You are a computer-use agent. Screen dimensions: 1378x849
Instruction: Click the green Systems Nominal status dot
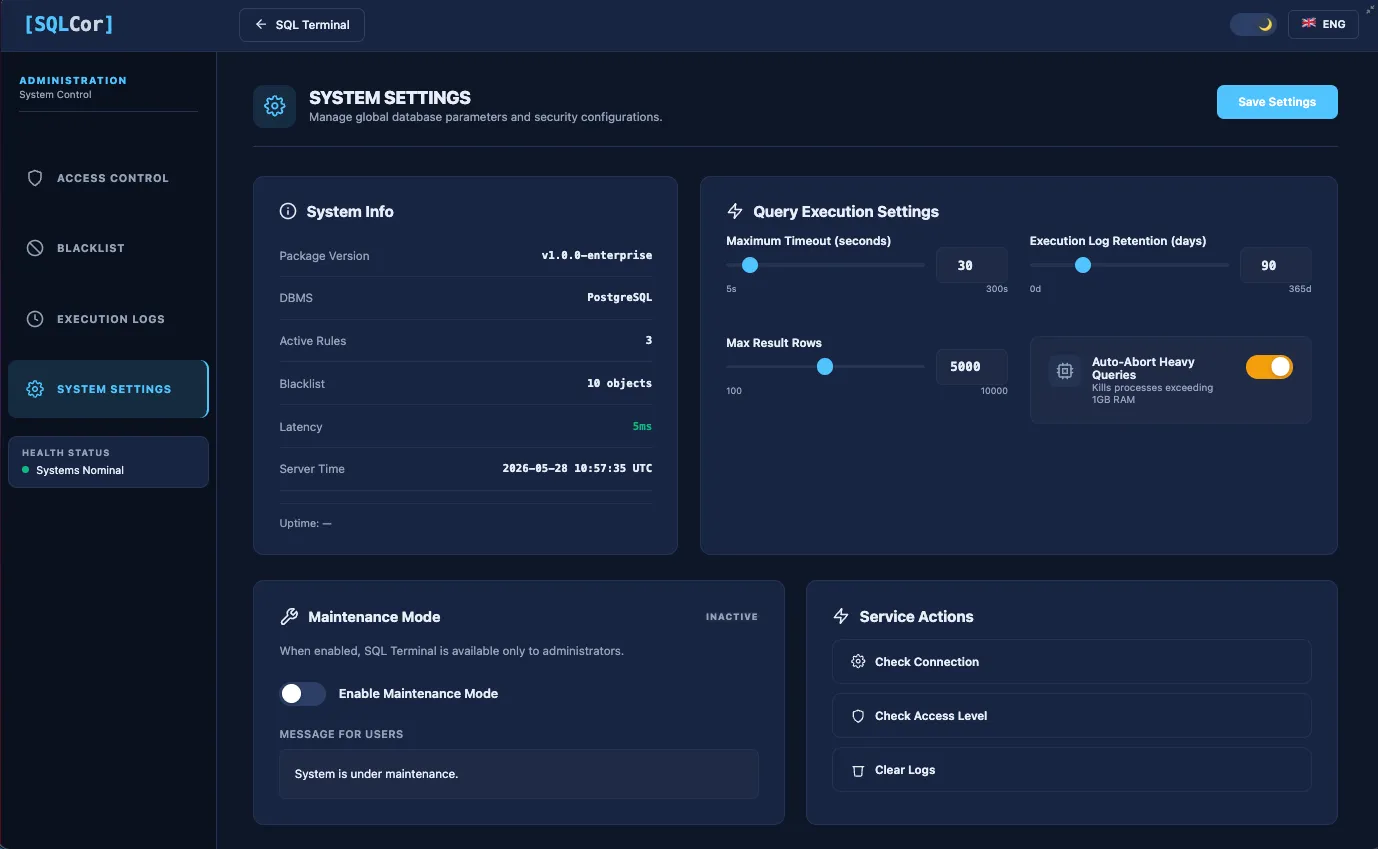pos(26,470)
